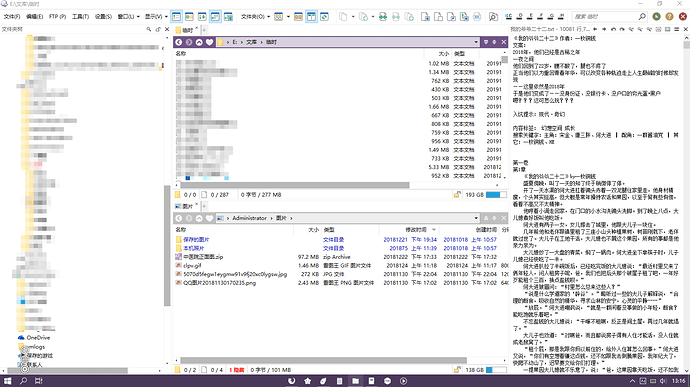The width and height of the screenshot is (690, 387).
Task: Click the magnifier button in the search field
Action: point(642,17)
